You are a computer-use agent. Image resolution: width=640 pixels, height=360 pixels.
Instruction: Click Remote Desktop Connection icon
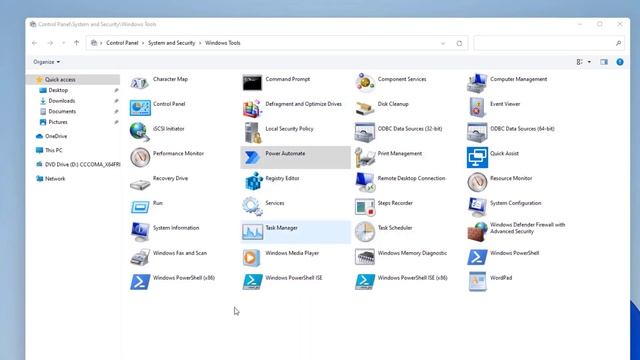point(365,182)
